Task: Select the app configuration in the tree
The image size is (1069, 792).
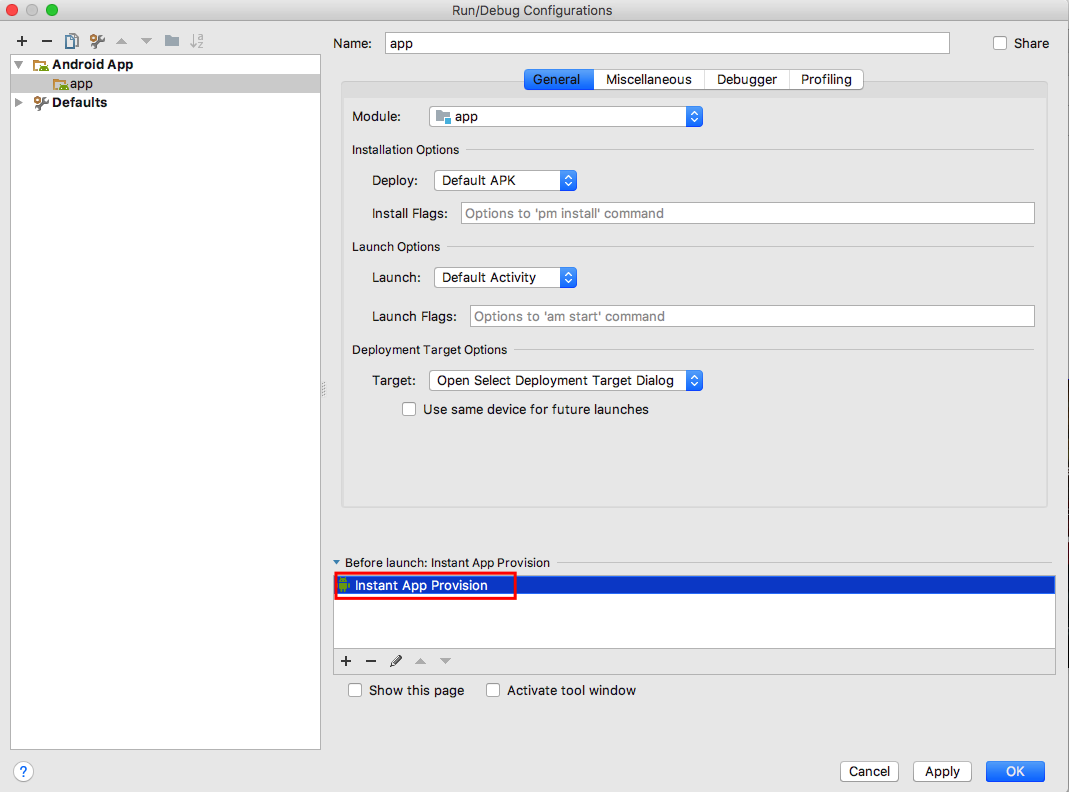Action: [166, 84]
